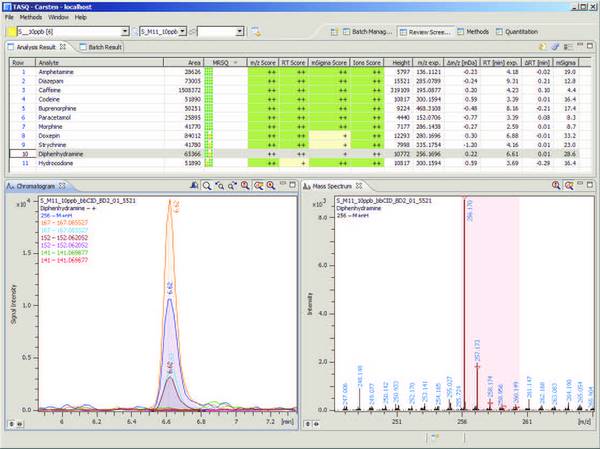Click the Hydrocodone RT Score cell
This screenshot has height=449, width=600.
tap(293, 163)
